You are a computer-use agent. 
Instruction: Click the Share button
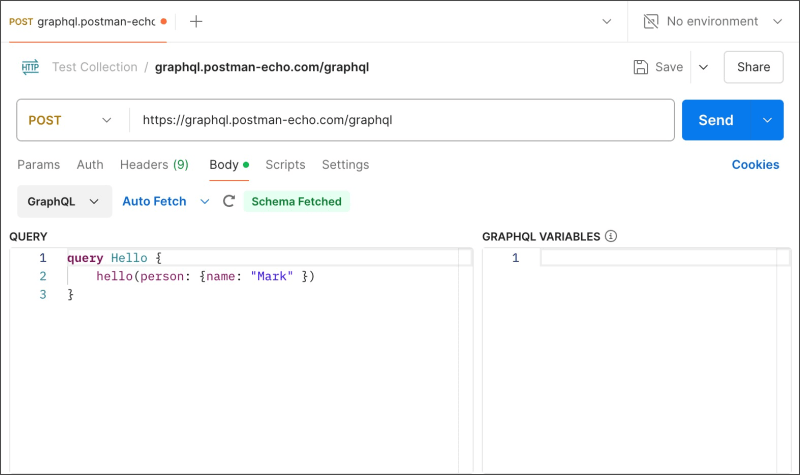(754, 67)
